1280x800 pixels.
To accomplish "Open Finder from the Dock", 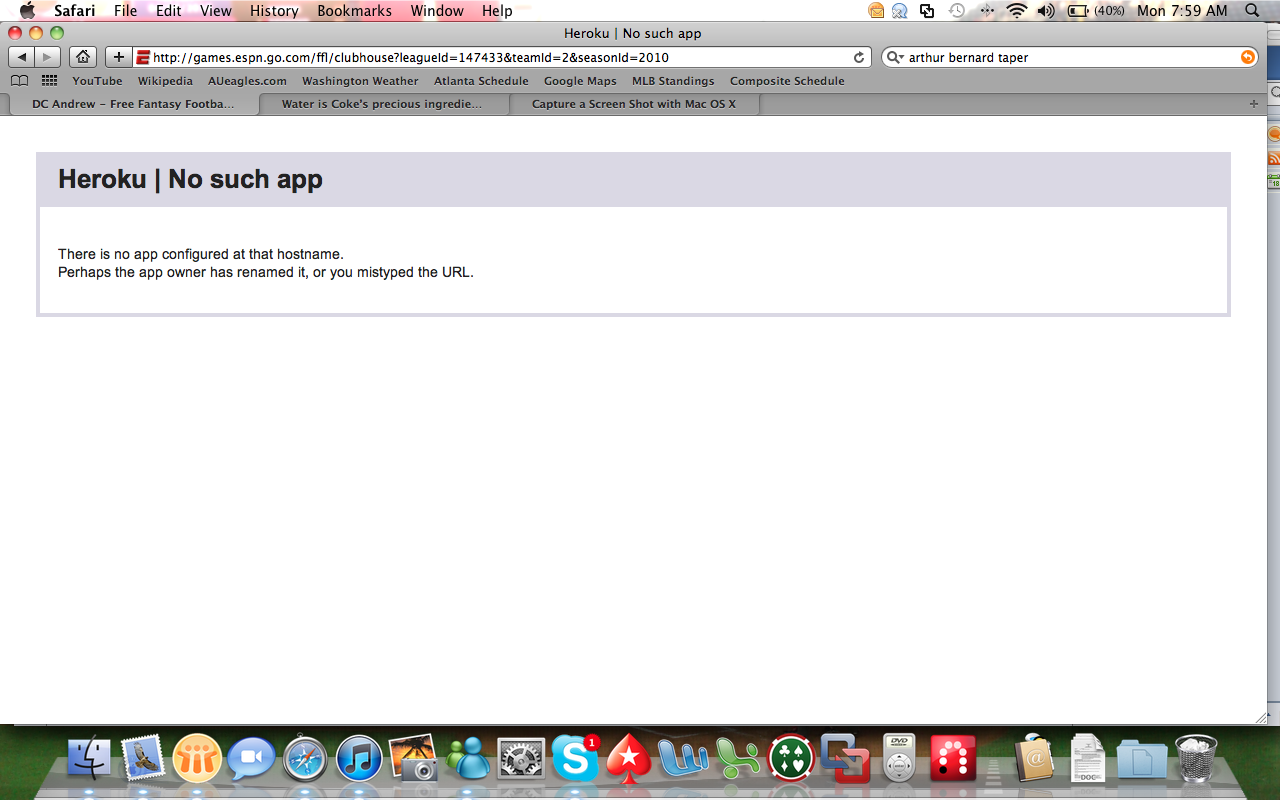I will [91, 758].
